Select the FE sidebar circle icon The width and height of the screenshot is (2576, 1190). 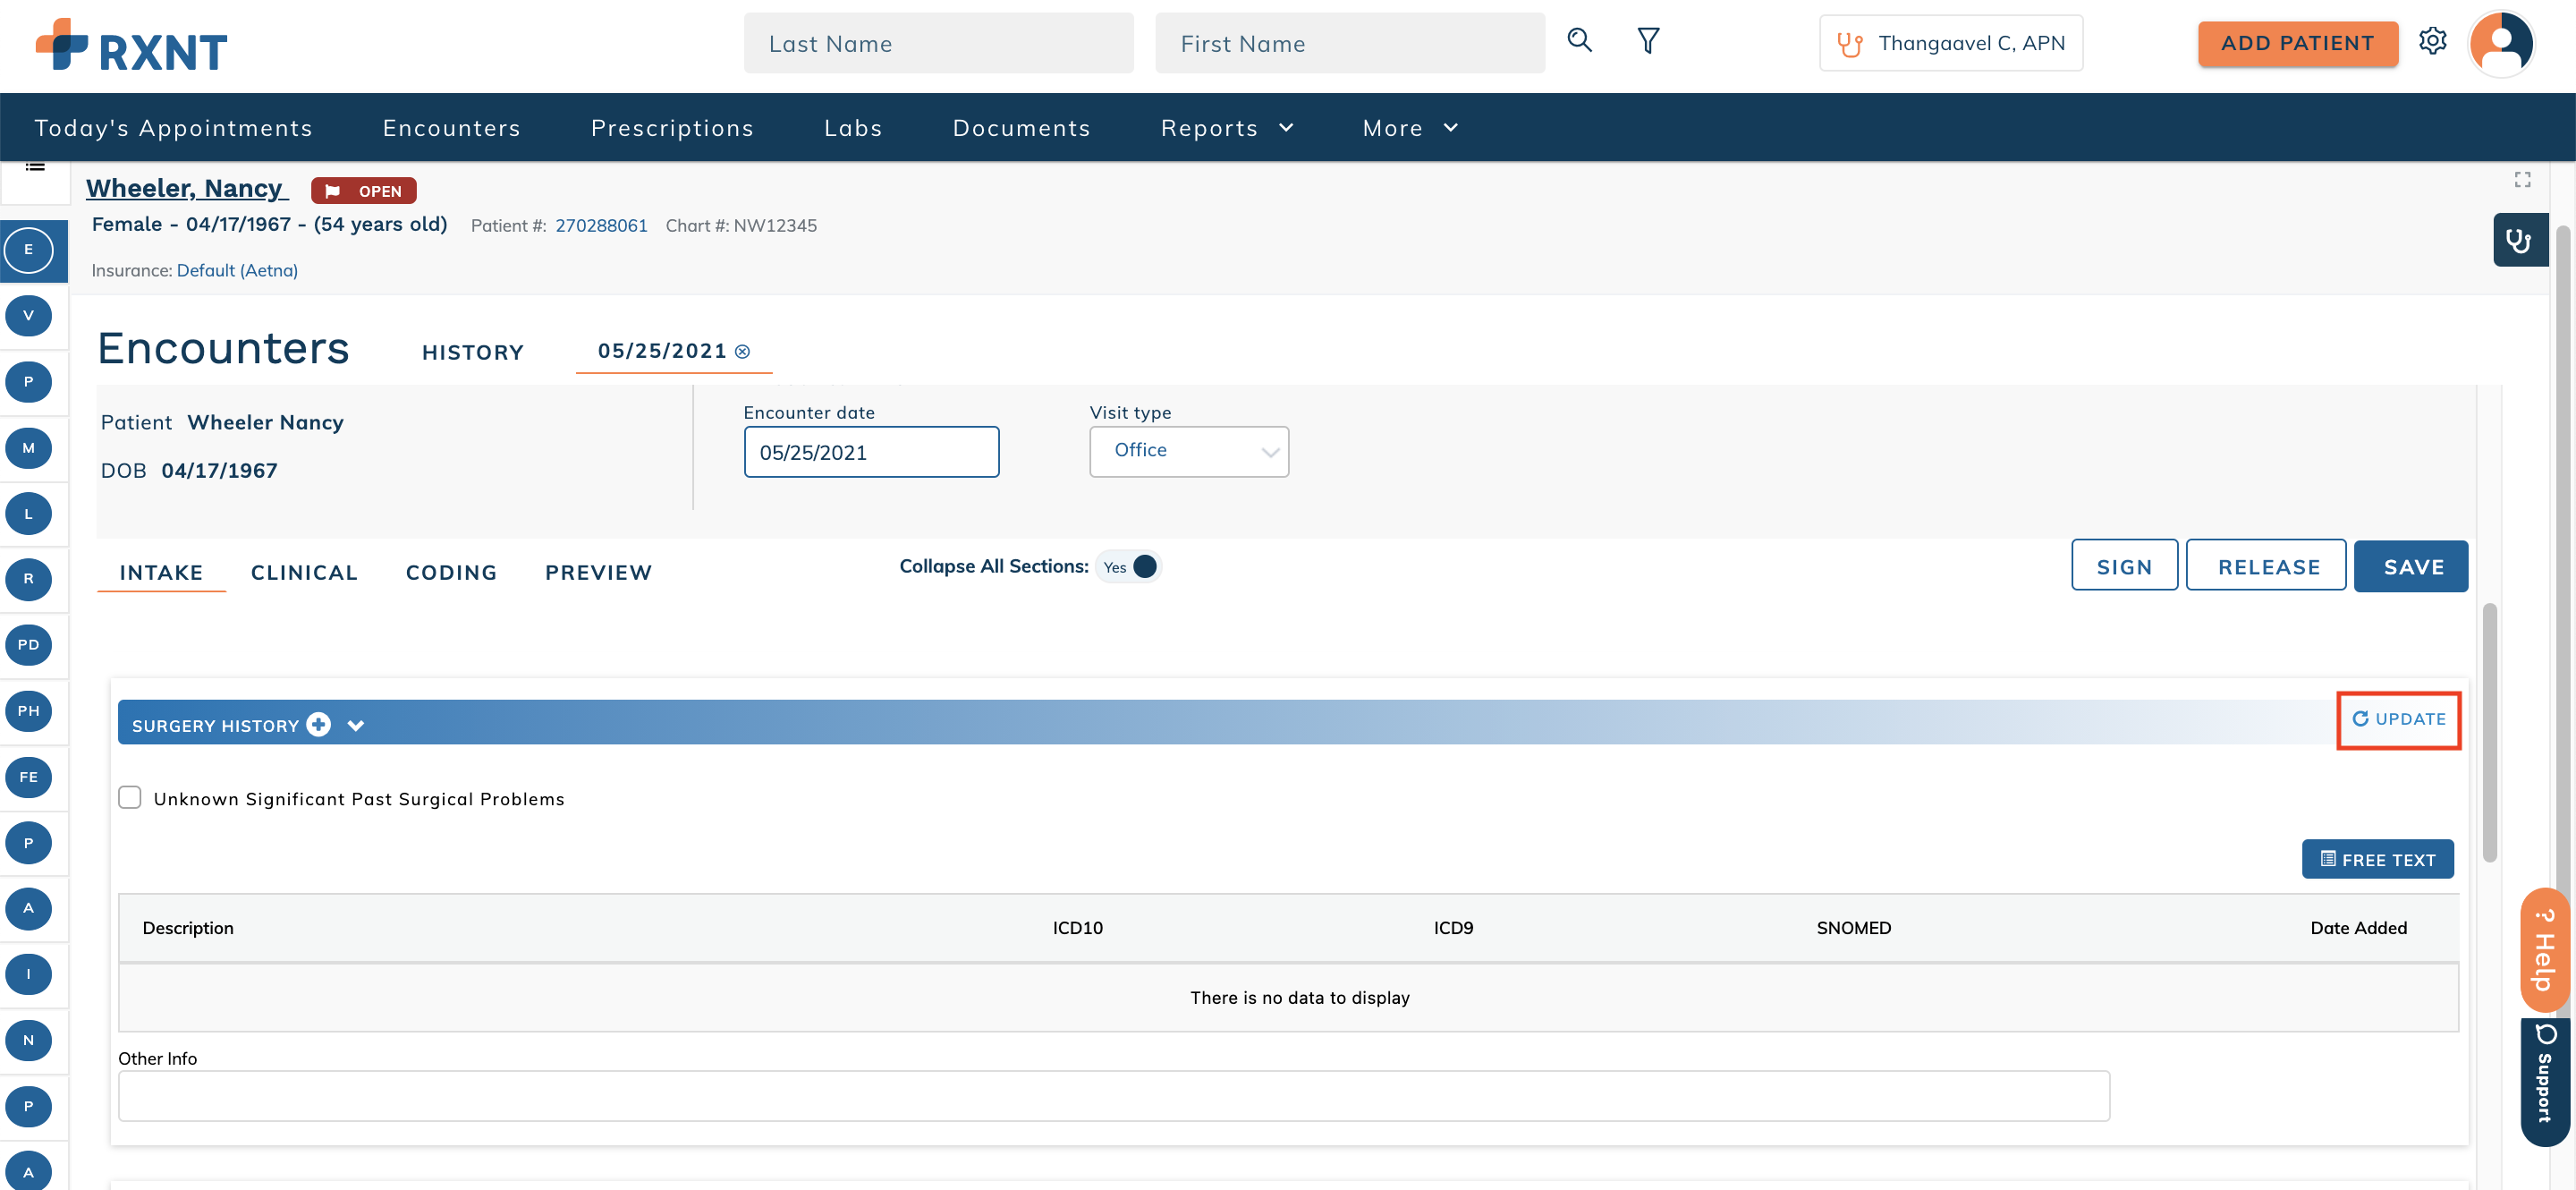pyautogui.click(x=28, y=777)
